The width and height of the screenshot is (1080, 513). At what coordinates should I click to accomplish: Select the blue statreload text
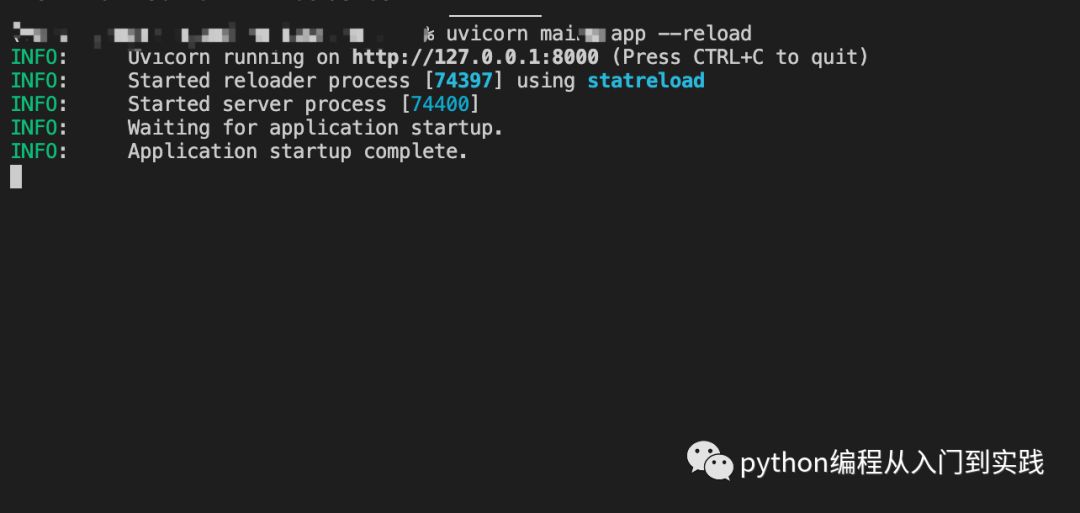click(x=646, y=81)
